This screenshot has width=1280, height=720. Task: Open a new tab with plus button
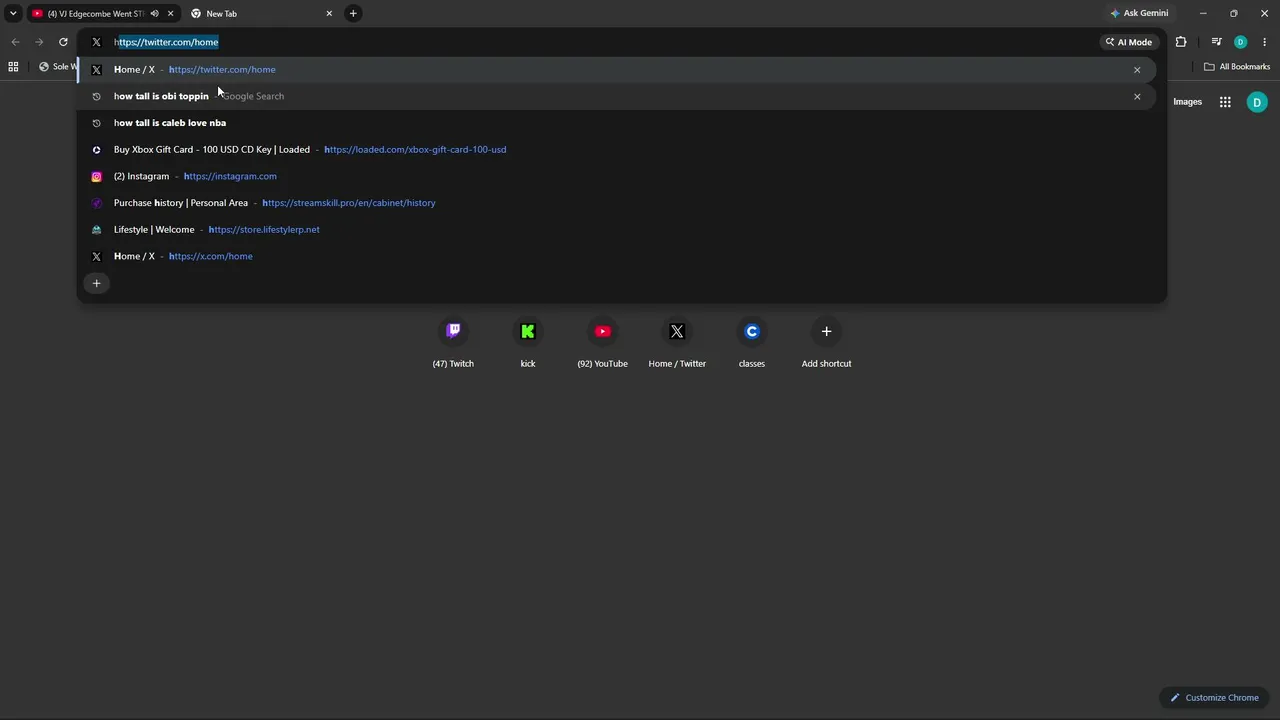tap(353, 13)
